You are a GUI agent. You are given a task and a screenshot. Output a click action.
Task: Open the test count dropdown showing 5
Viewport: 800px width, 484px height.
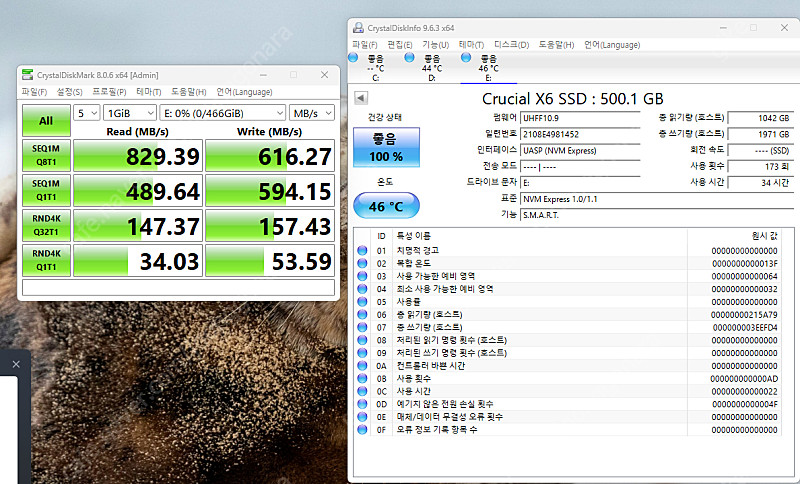tap(86, 113)
